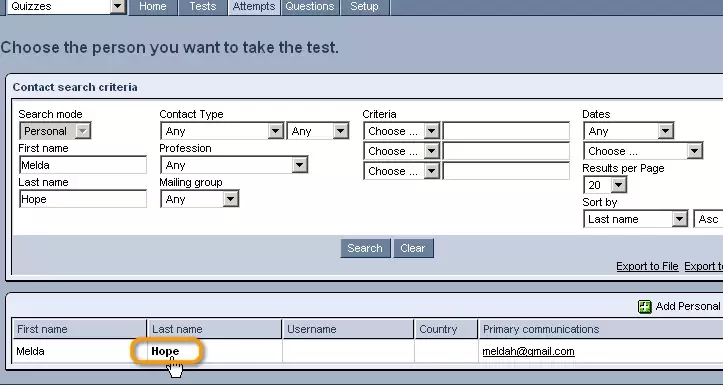The height and width of the screenshot is (386, 723).
Task: Open the Search mode Personal dropdown
Action: [55, 131]
